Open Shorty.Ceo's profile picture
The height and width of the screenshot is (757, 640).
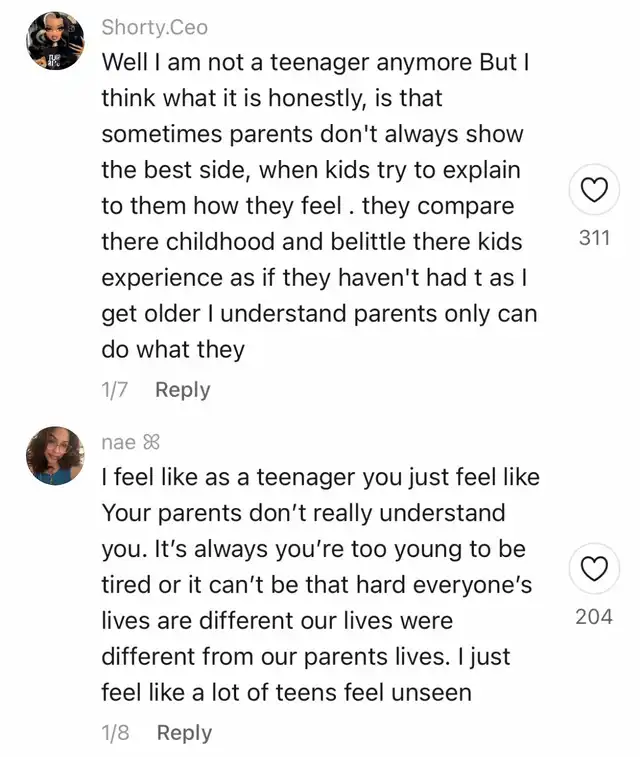point(55,41)
